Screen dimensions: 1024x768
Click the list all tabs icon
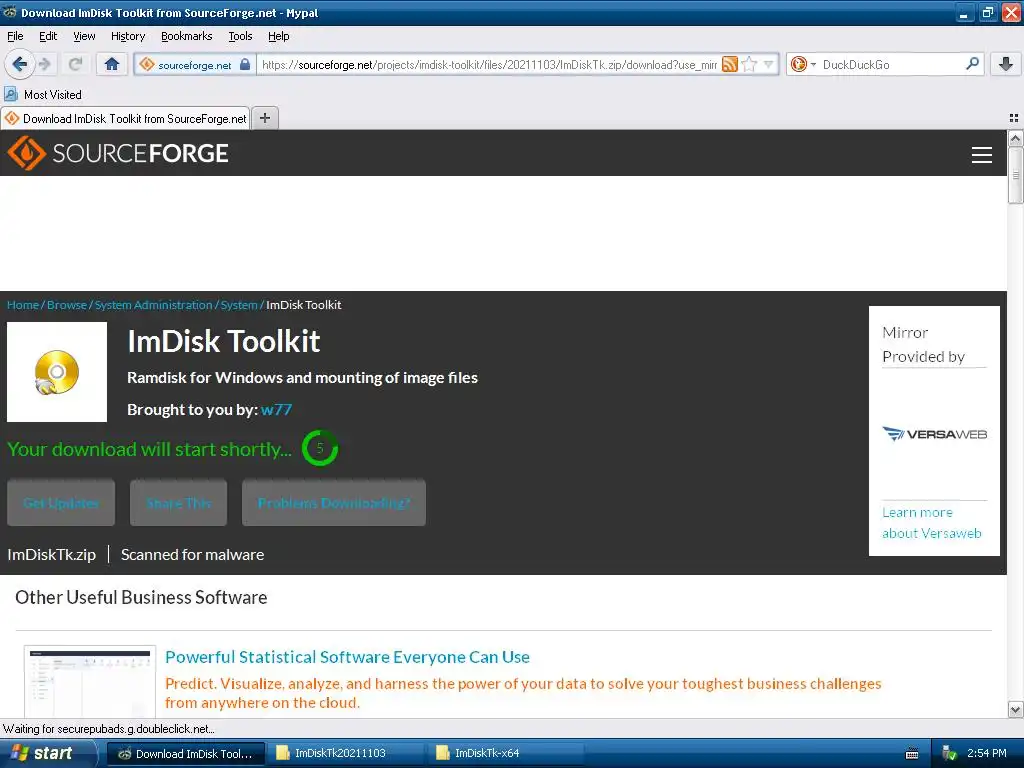pos(1014,118)
